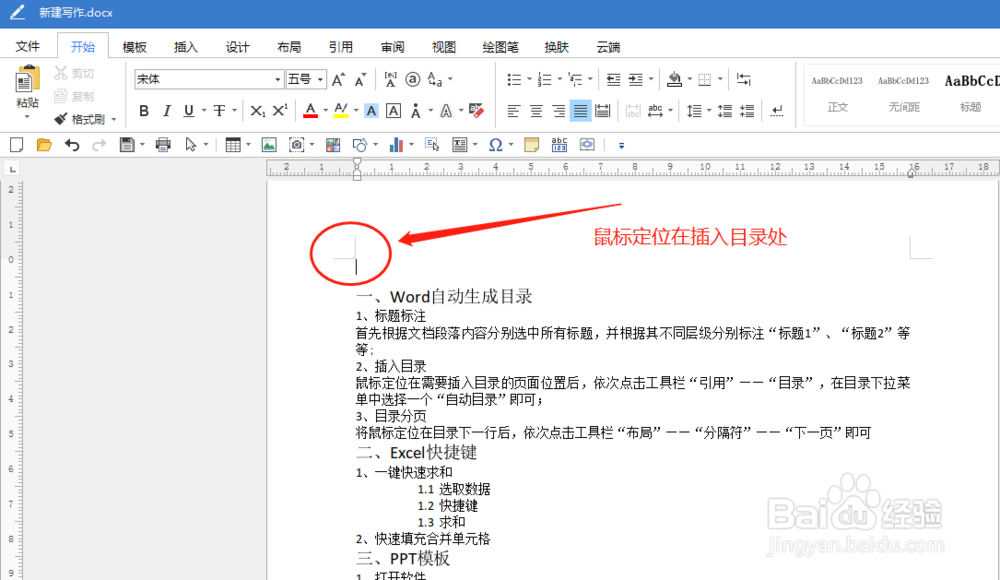This screenshot has height=580, width=1000.
Task: Toggle the highlighted justify alignment button
Action: (580, 110)
